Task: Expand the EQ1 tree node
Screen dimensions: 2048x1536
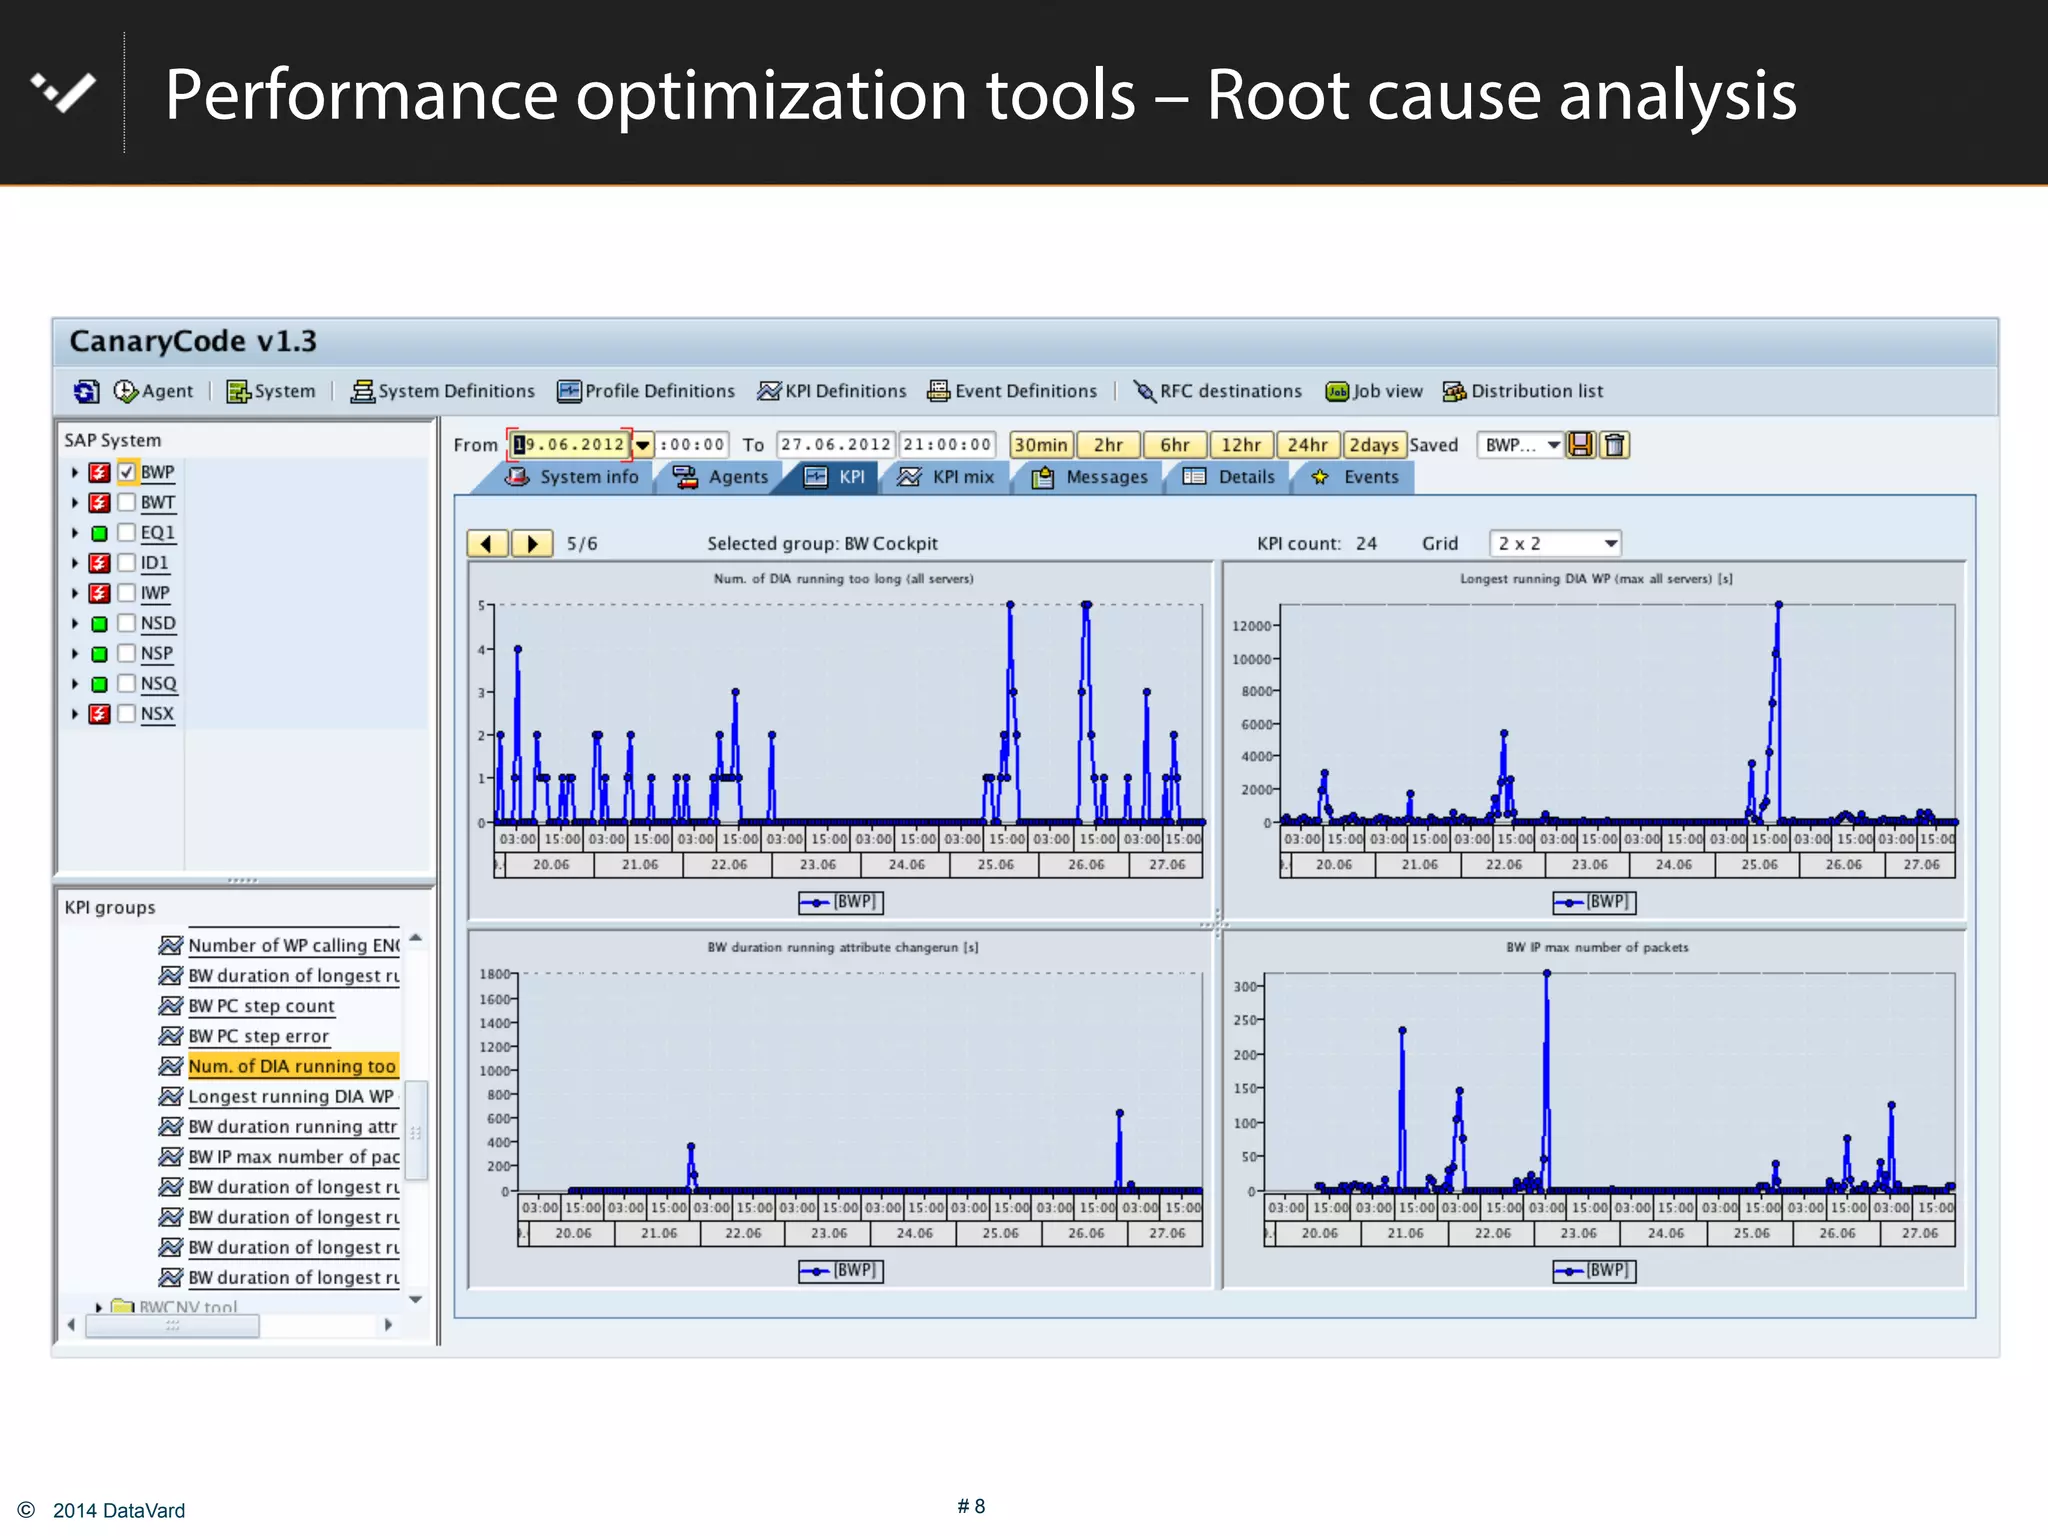Action: coord(75,533)
